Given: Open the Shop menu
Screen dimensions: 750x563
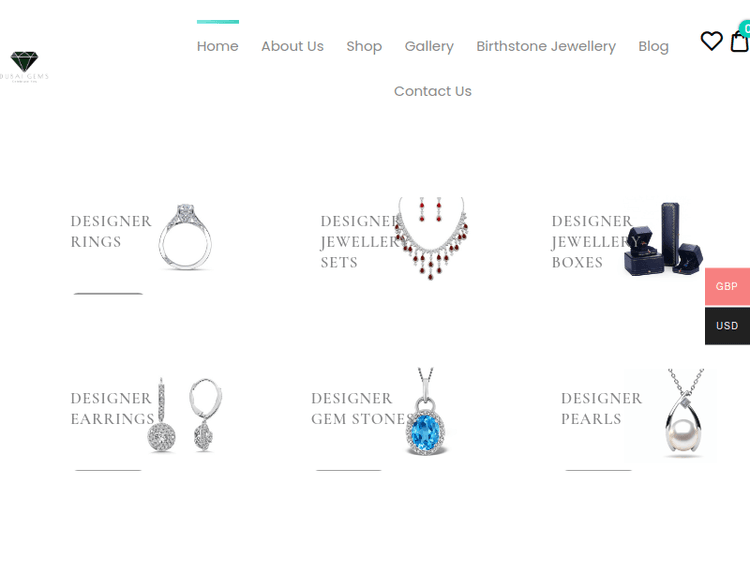Looking at the screenshot, I should pyautogui.click(x=364, y=46).
